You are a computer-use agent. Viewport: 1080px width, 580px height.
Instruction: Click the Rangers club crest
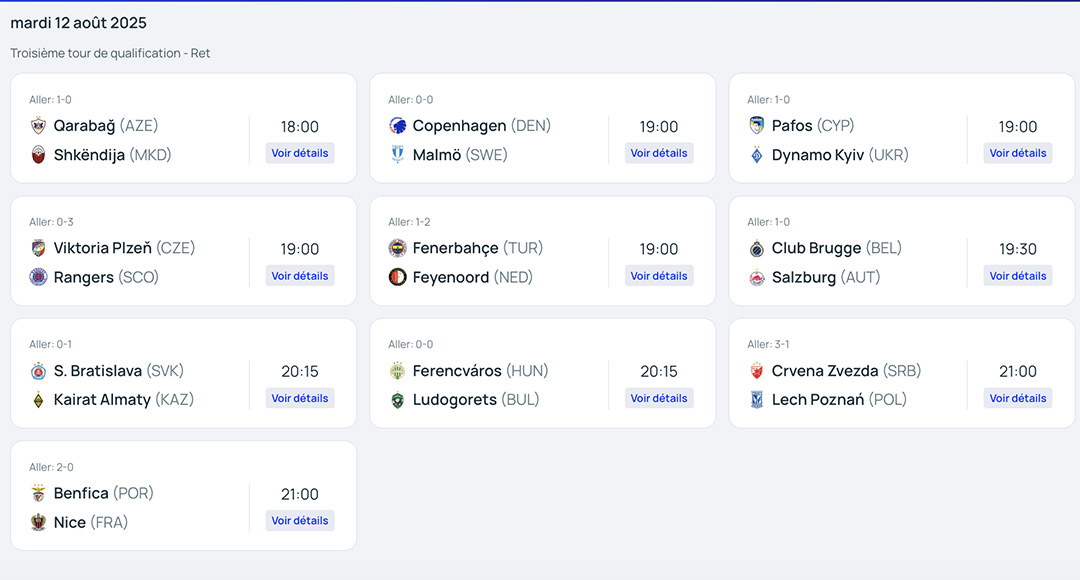click(x=39, y=277)
